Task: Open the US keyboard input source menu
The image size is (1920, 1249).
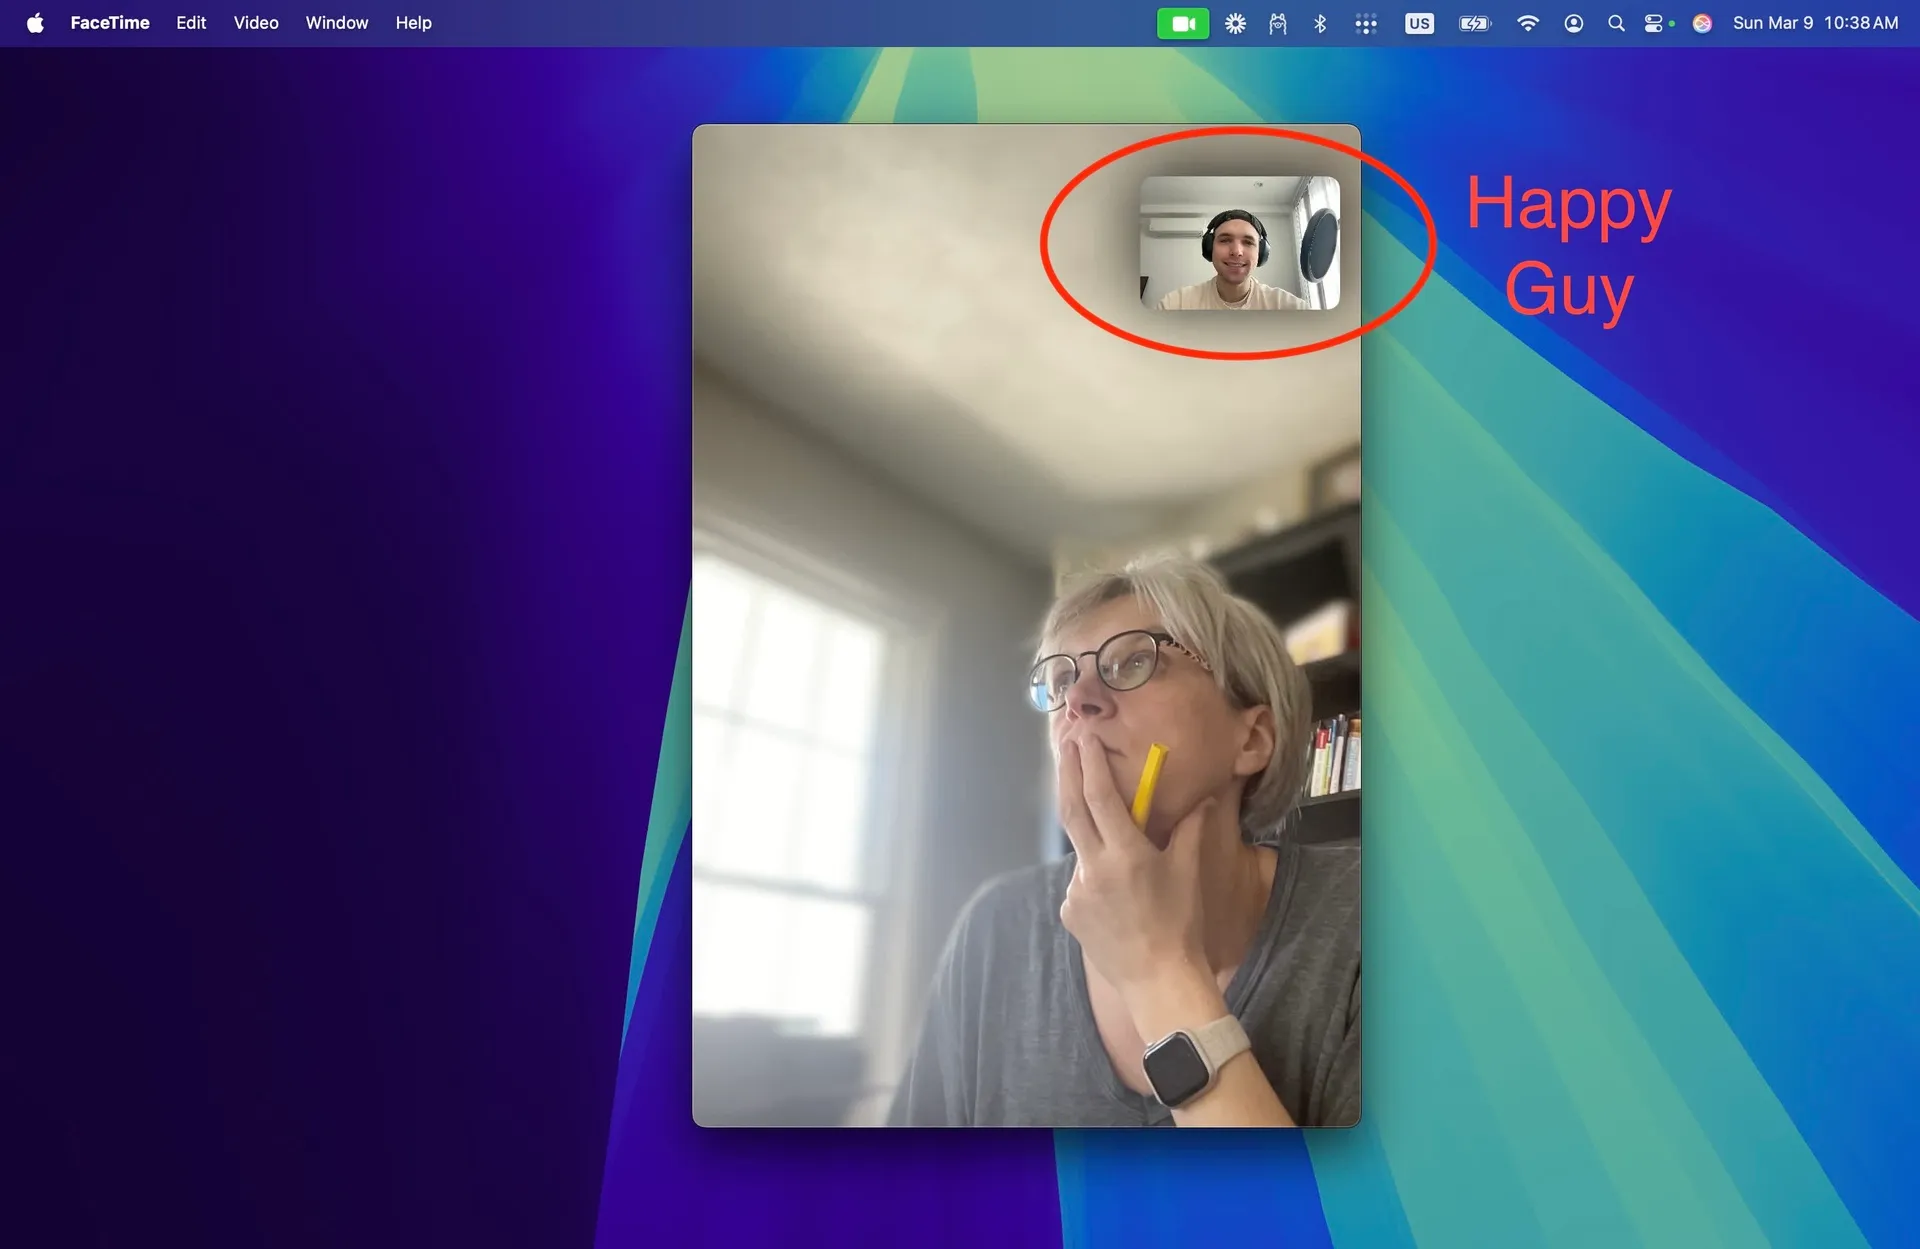Action: [1418, 22]
